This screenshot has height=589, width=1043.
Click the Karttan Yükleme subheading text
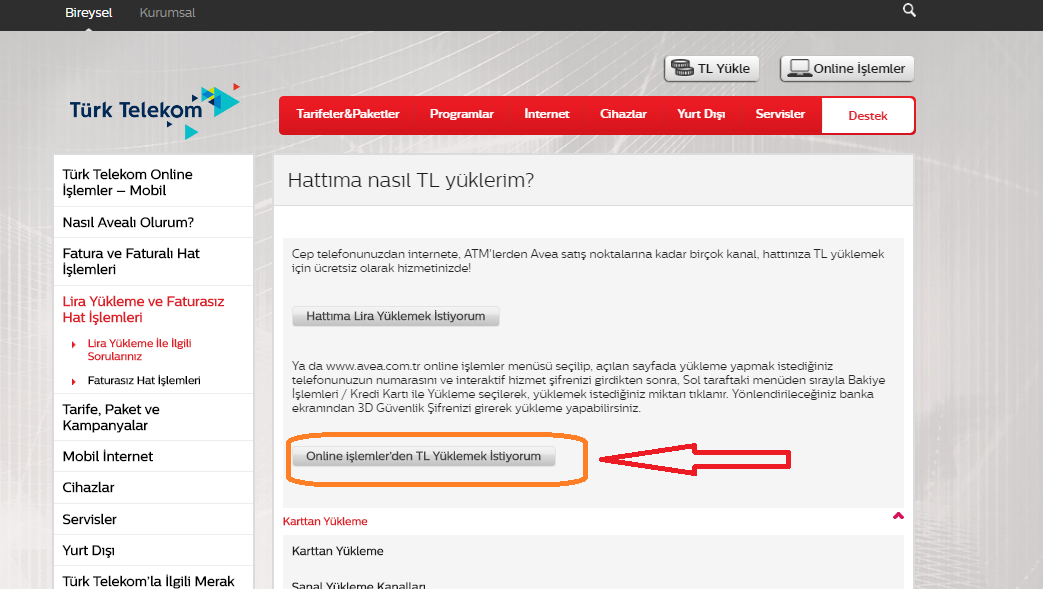(x=337, y=551)
